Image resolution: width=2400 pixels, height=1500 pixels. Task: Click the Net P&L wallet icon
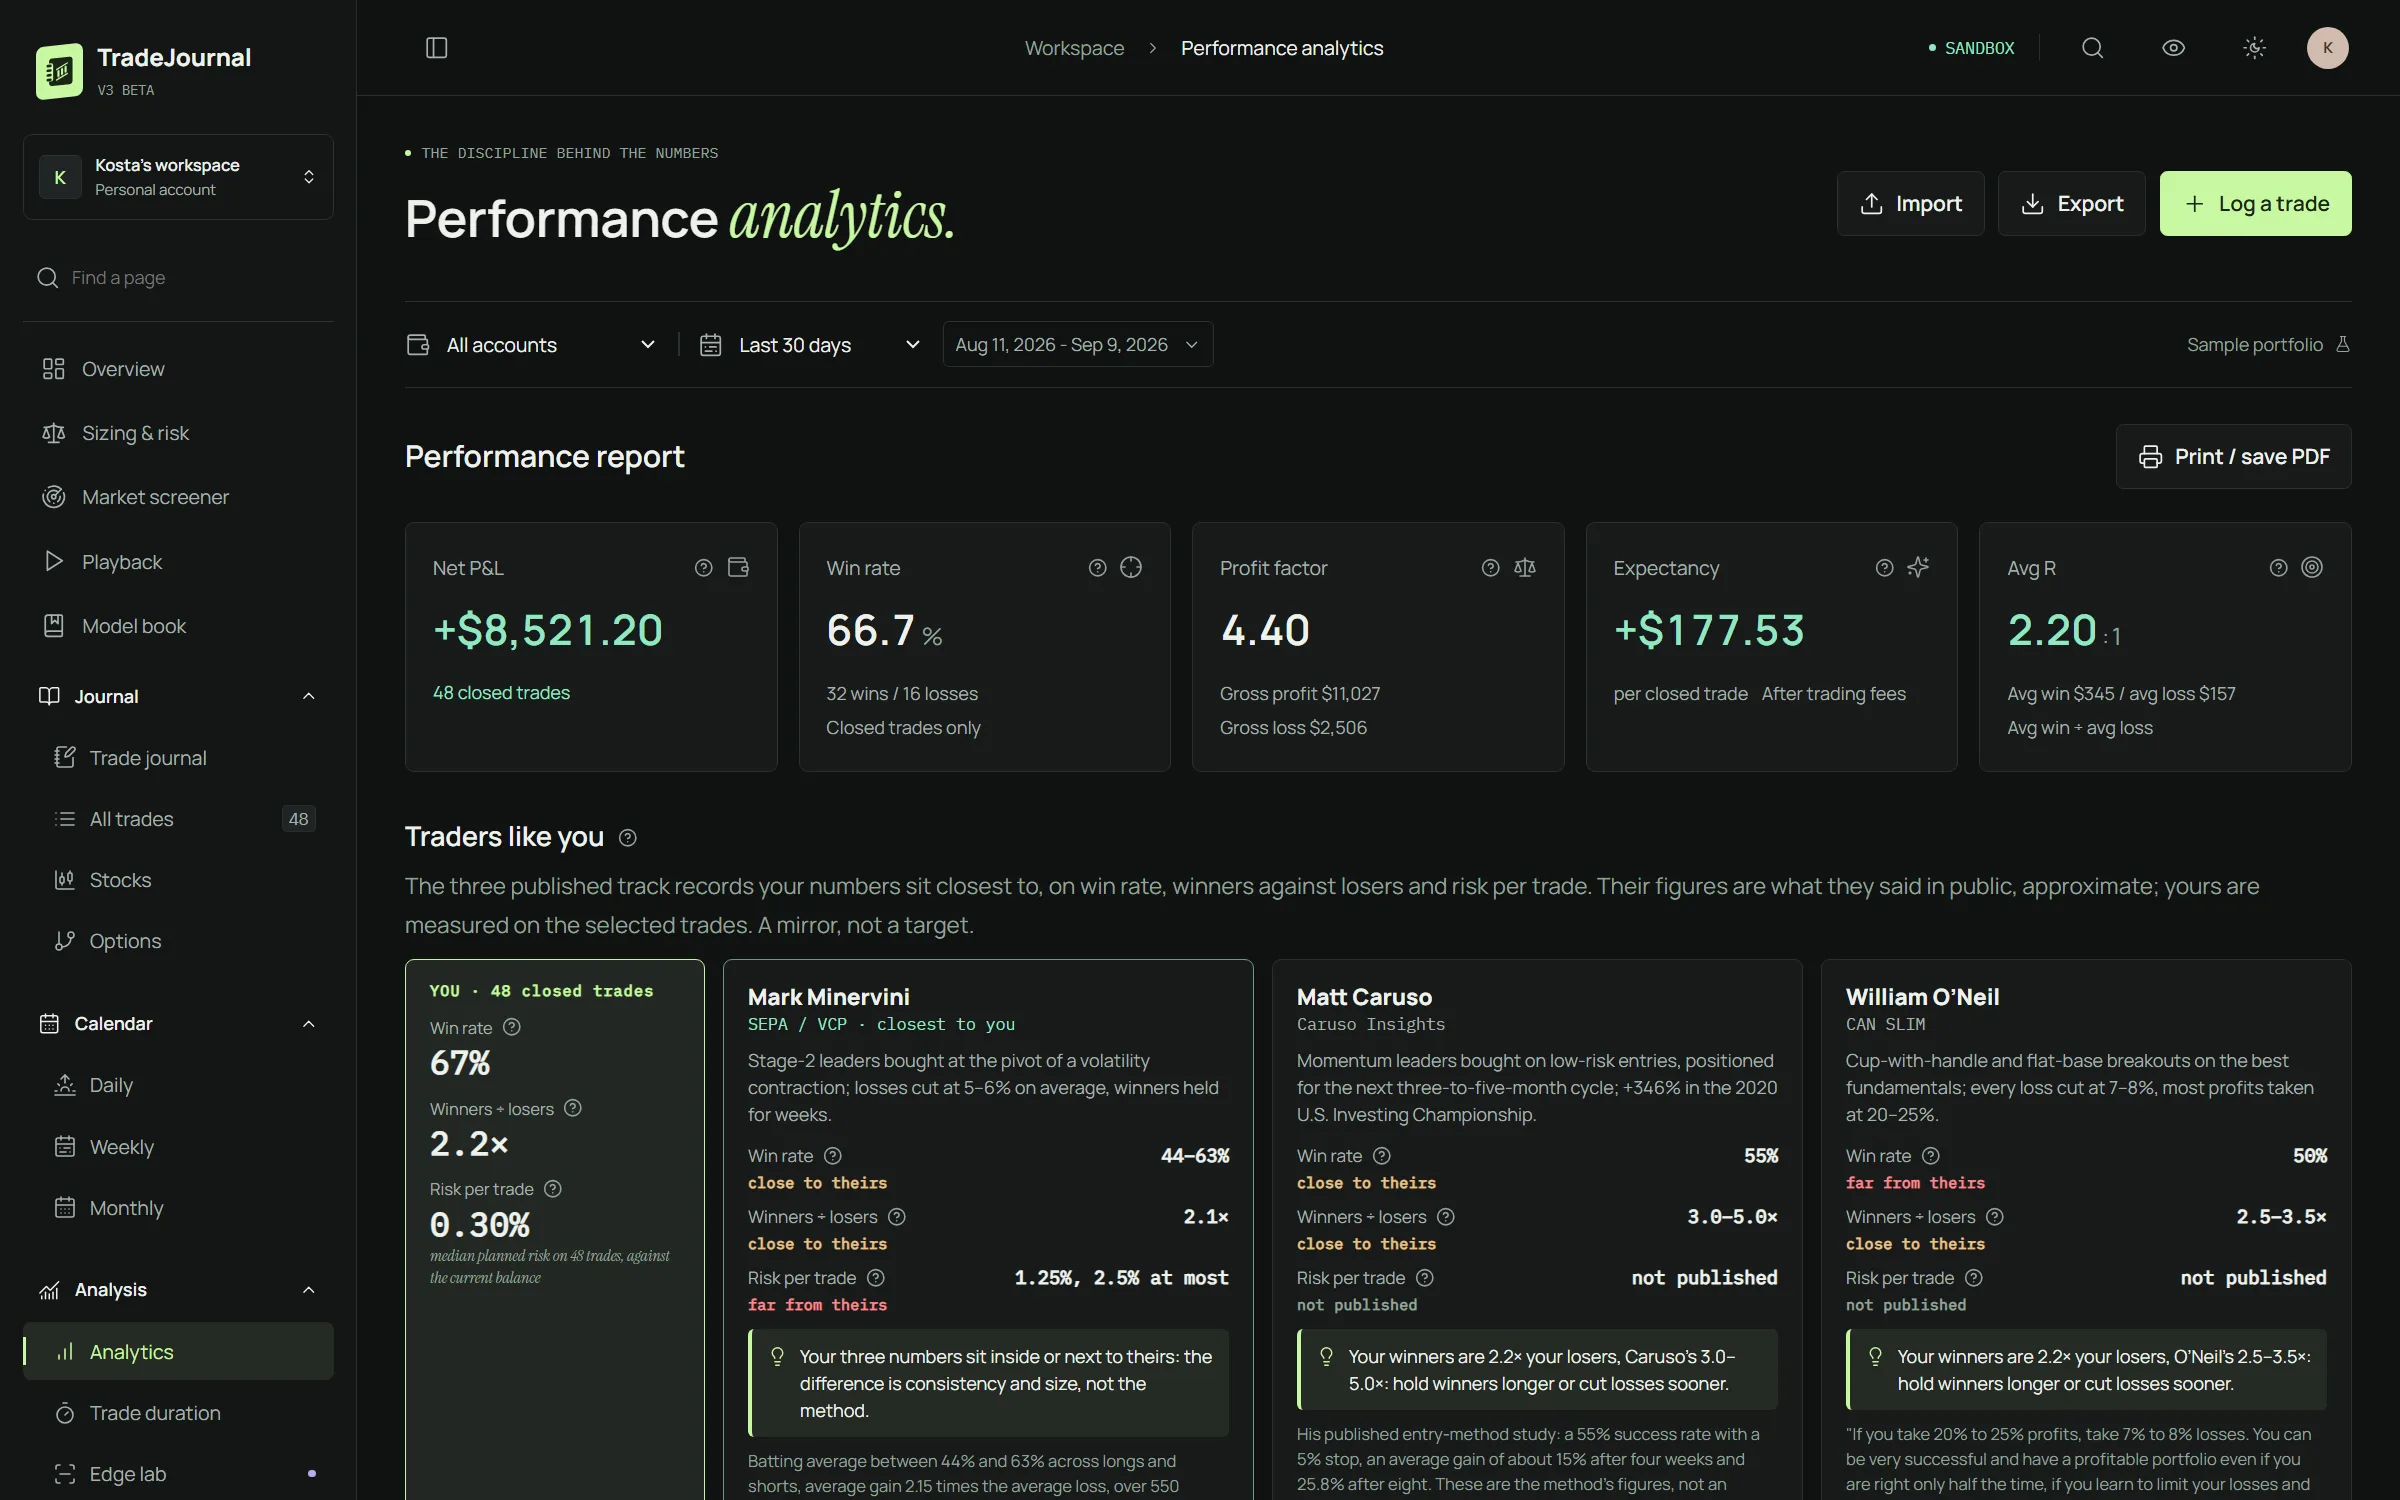tap(738, 568)
